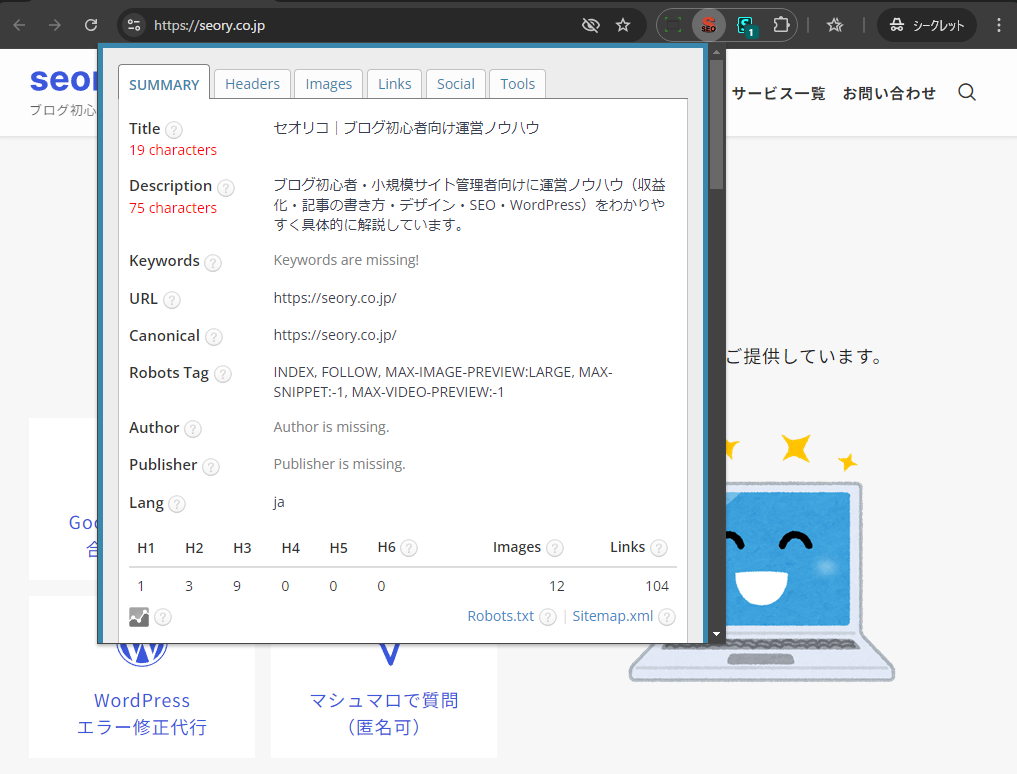The width and height of the screenshot is (1017, 774).
Task: Click the seory site logo
Action: 64,79
